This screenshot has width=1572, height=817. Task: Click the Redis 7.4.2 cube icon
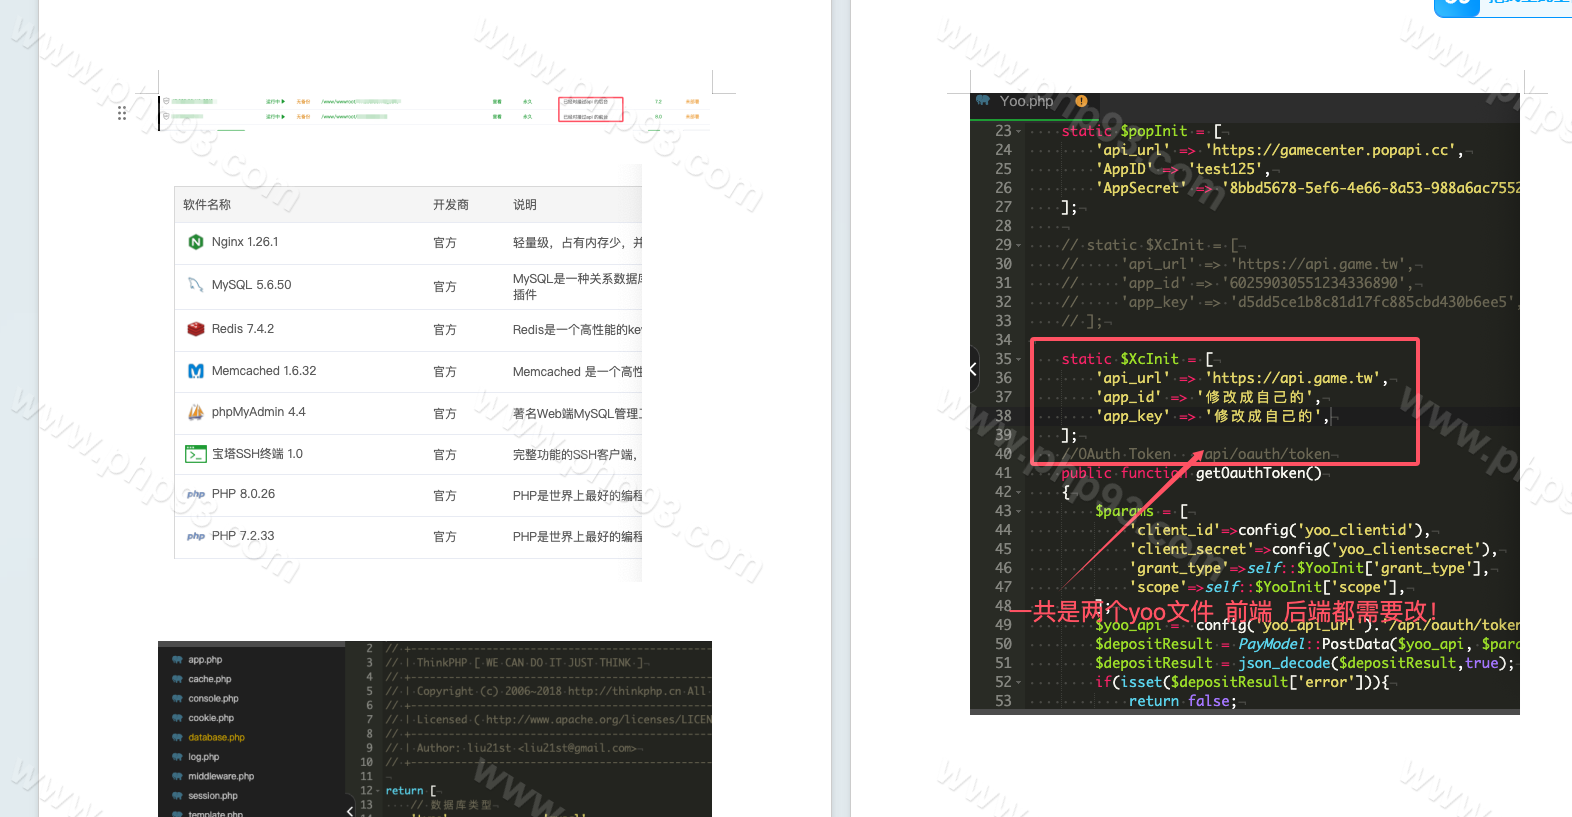(196, 329)
